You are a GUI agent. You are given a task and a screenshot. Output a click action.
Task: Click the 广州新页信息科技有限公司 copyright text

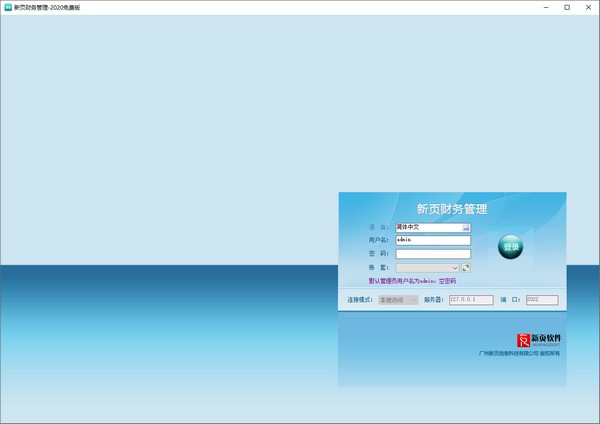519,353
